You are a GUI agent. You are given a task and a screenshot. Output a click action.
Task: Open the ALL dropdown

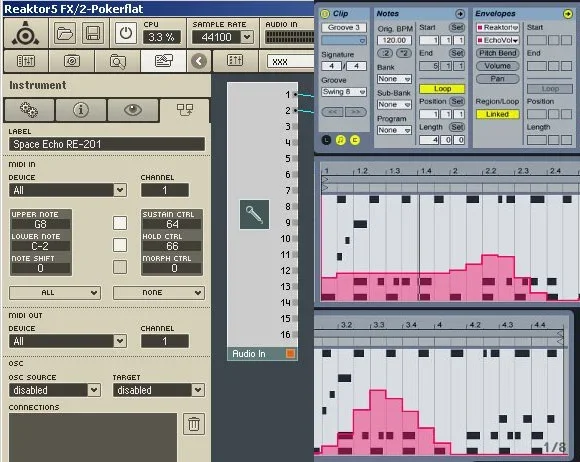coord(55,293)
